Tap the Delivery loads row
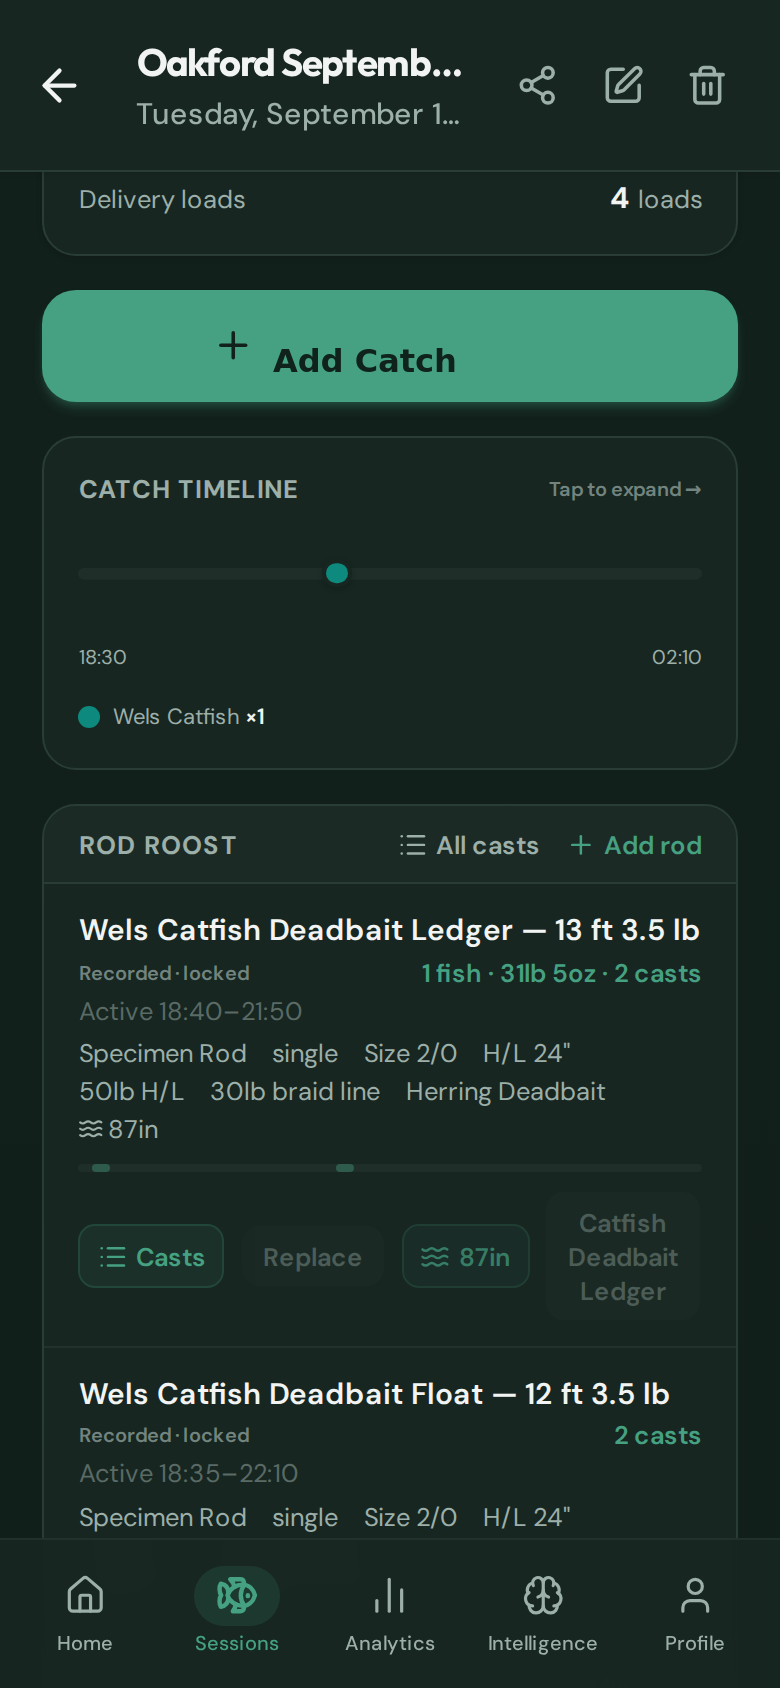Viewport: 780px width, 1688px height. (x=390, y=199)
